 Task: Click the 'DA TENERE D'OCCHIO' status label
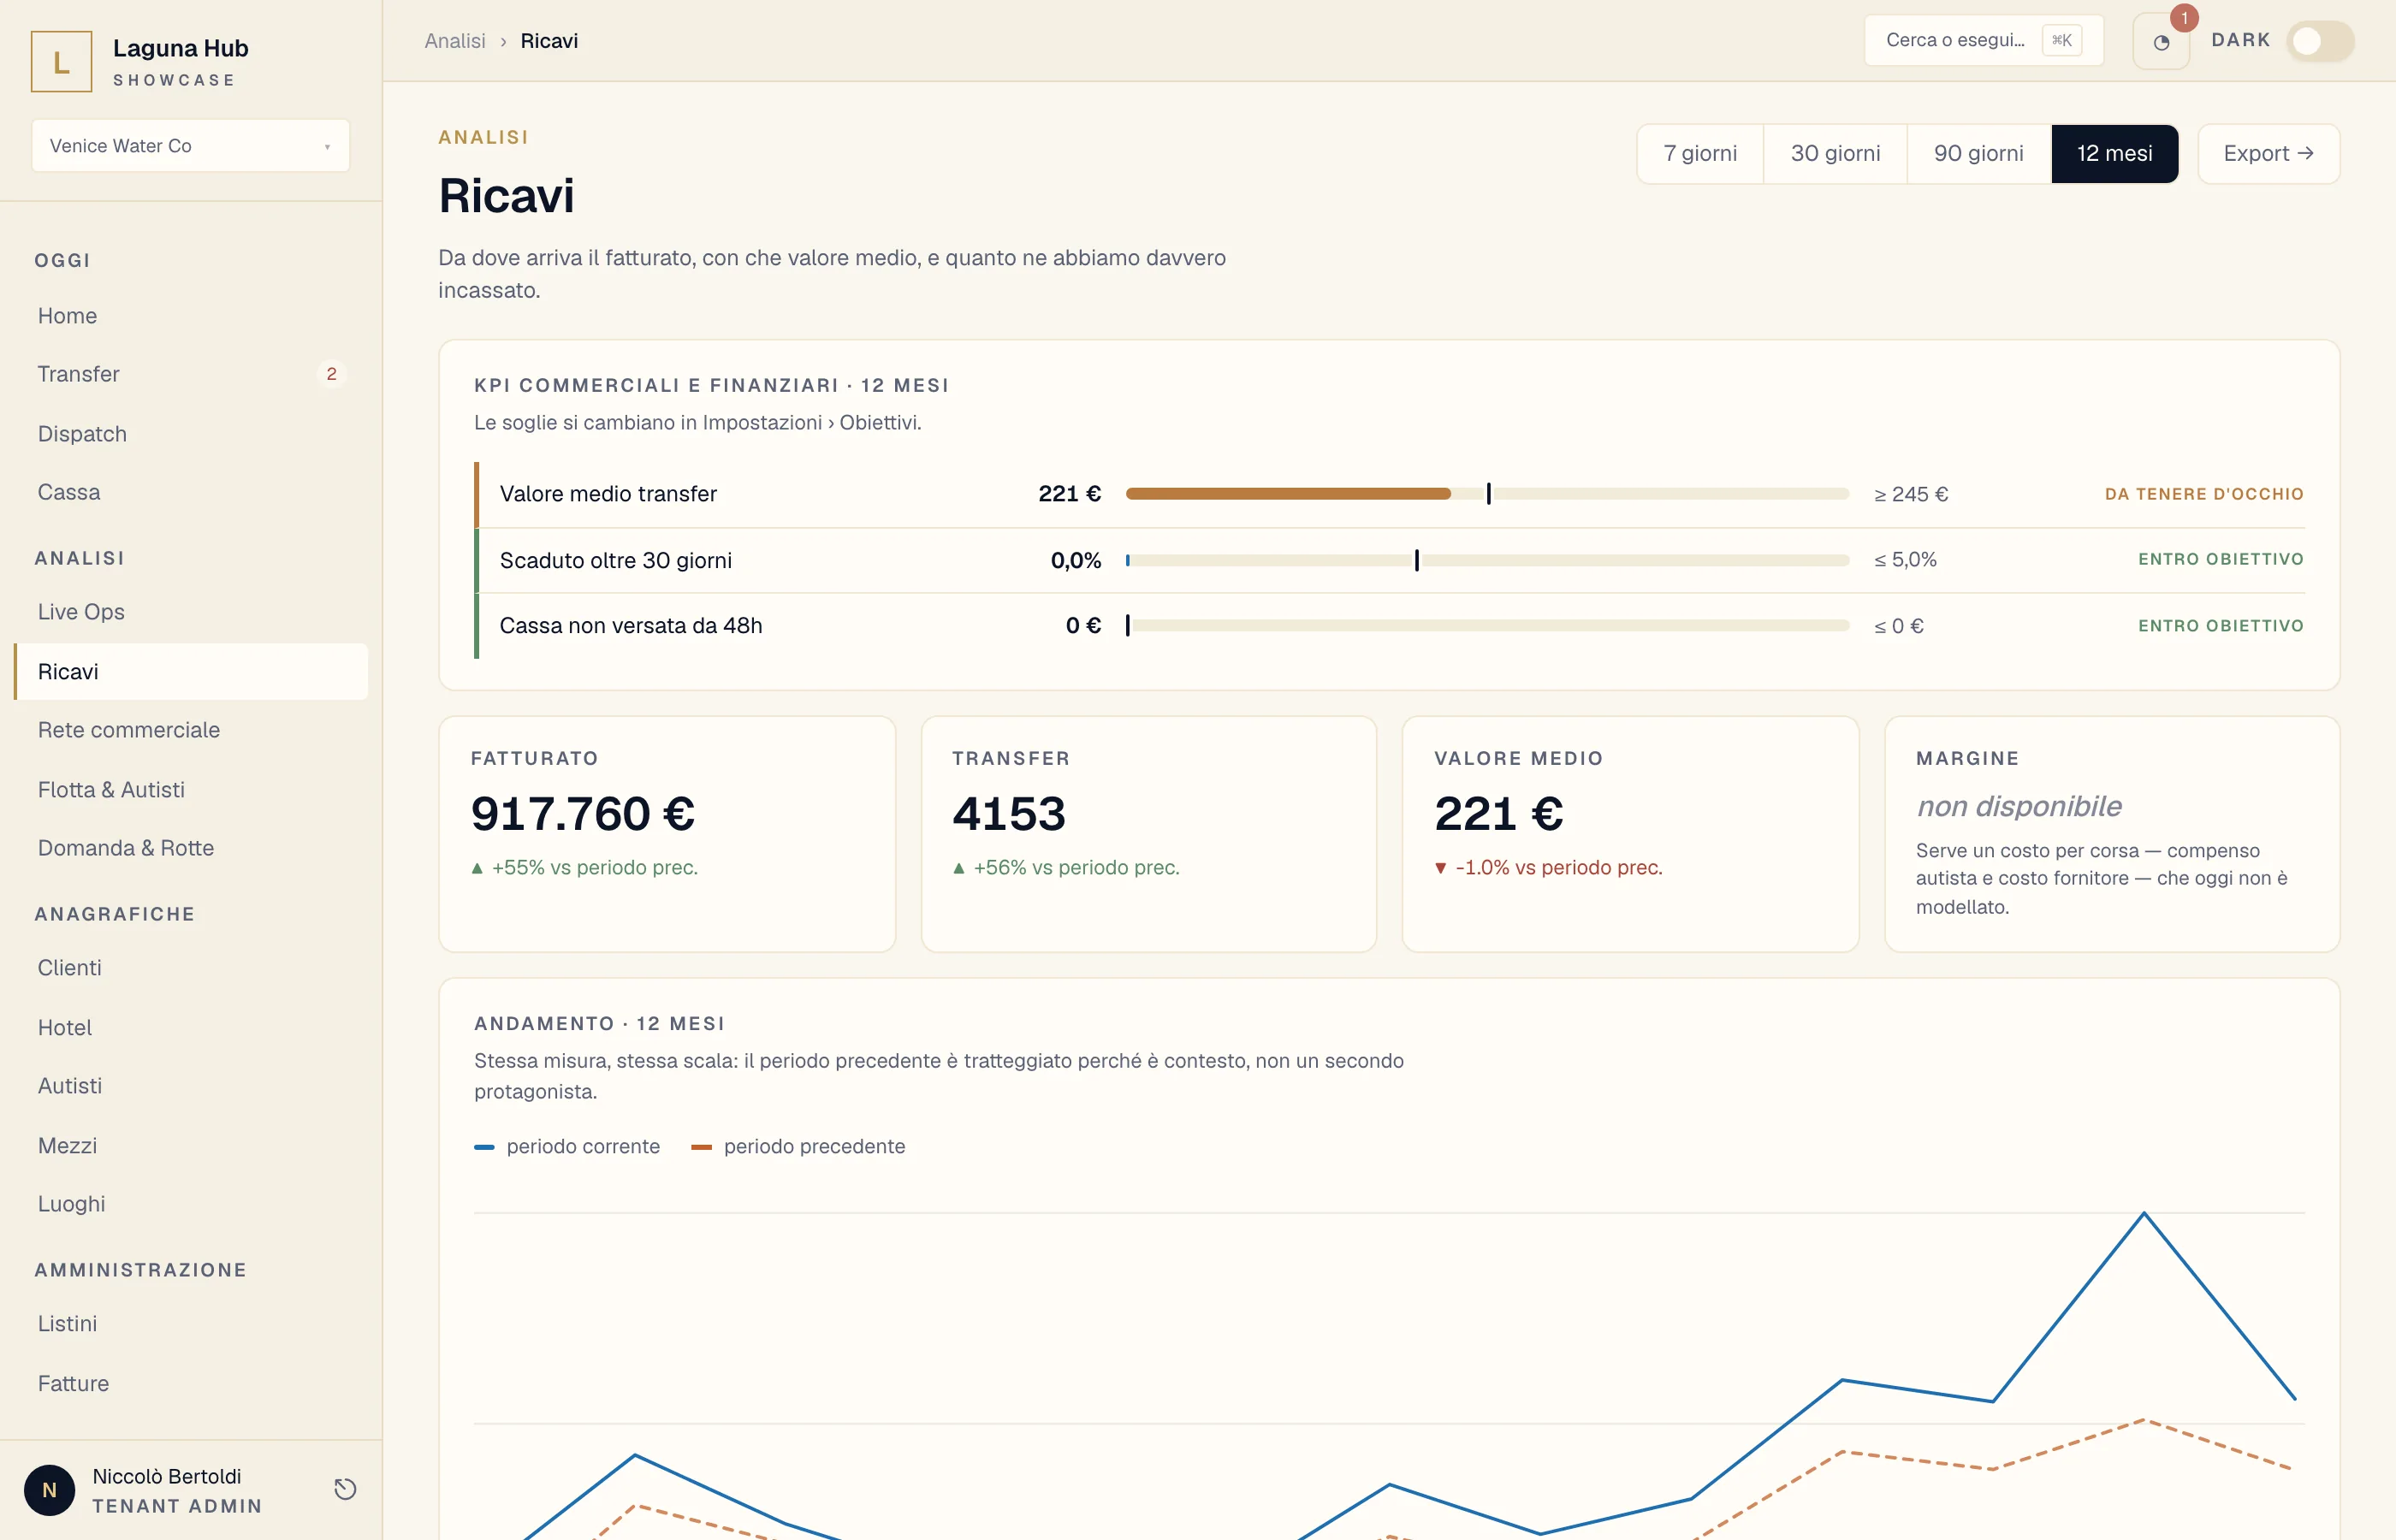pos(2204,494)
